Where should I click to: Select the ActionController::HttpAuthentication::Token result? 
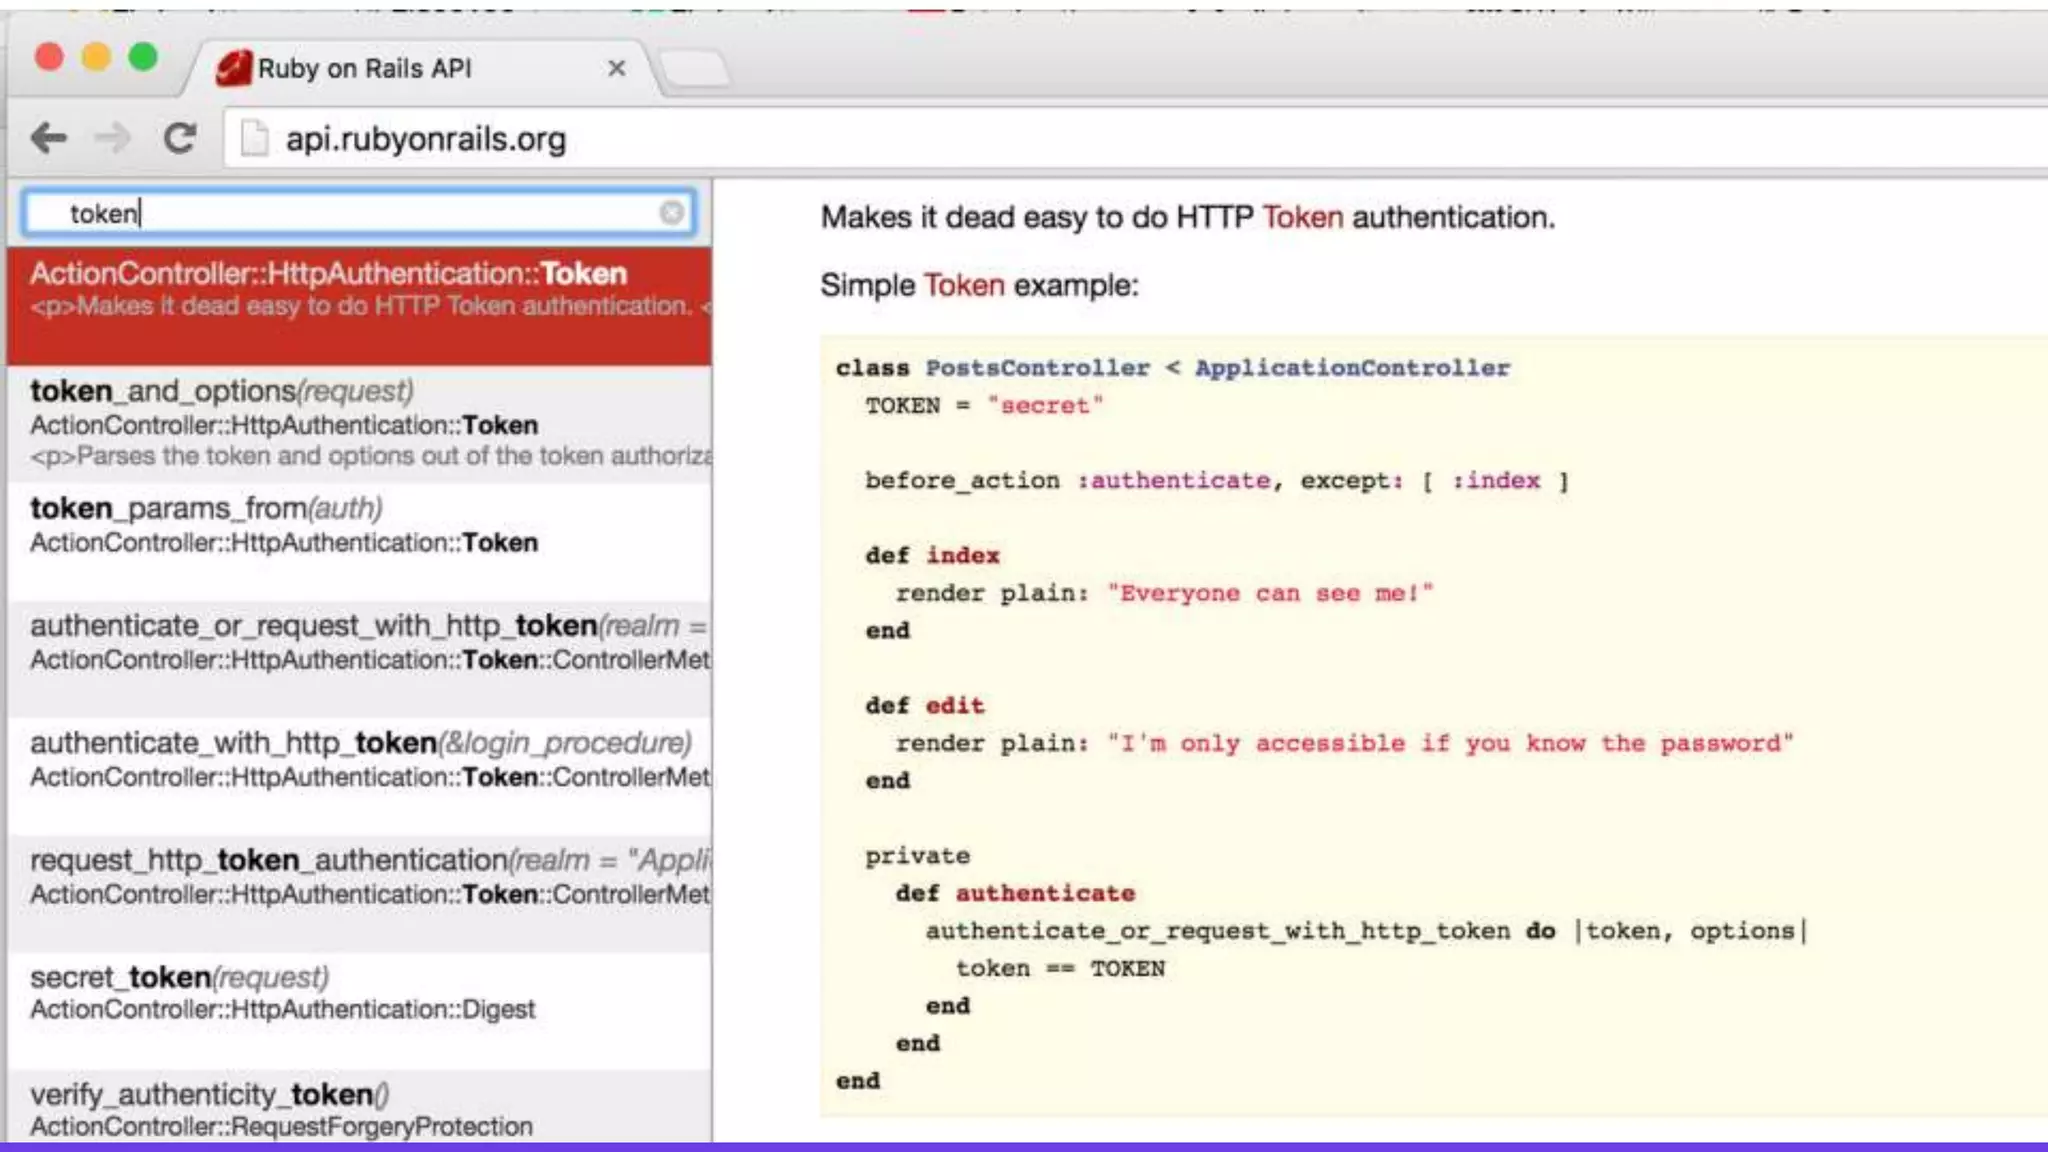[x=359, y=306]
